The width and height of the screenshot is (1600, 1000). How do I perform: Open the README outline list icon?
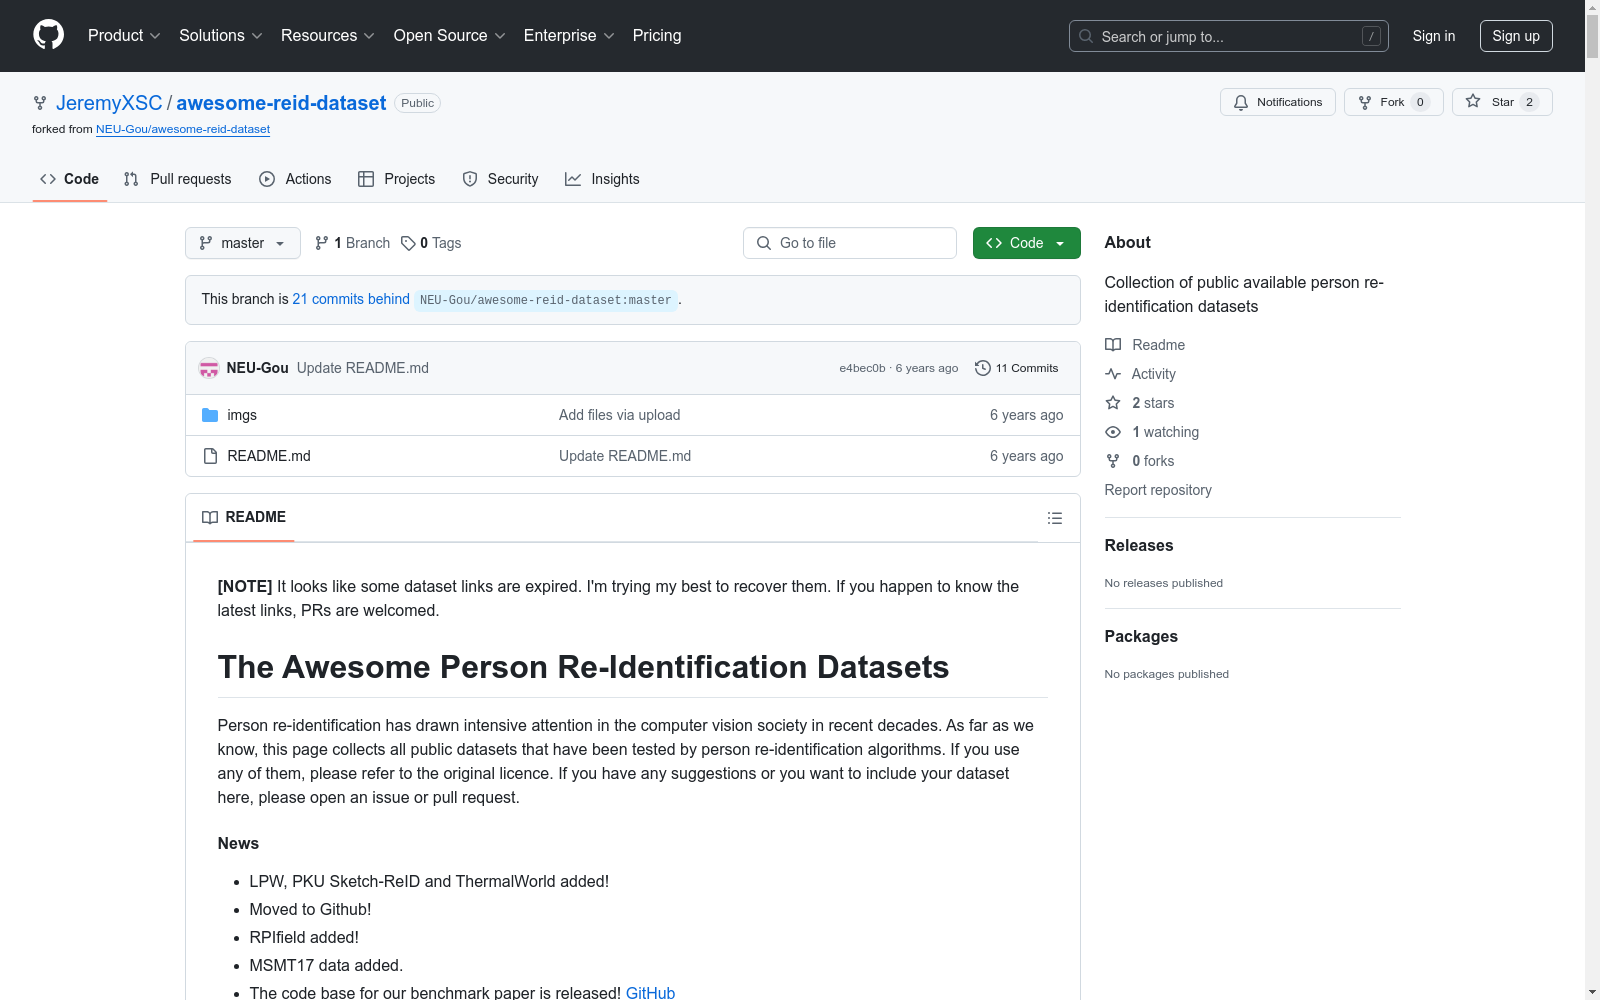(x=1055, y=518)
